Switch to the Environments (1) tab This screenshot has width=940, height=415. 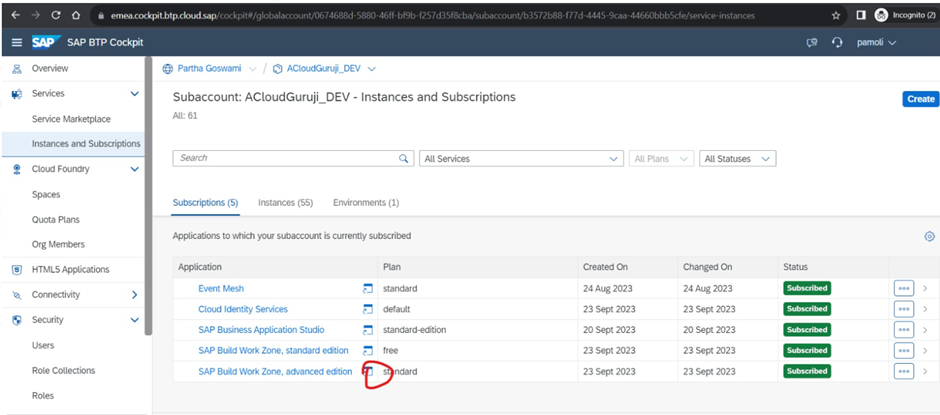coord(365,203)
